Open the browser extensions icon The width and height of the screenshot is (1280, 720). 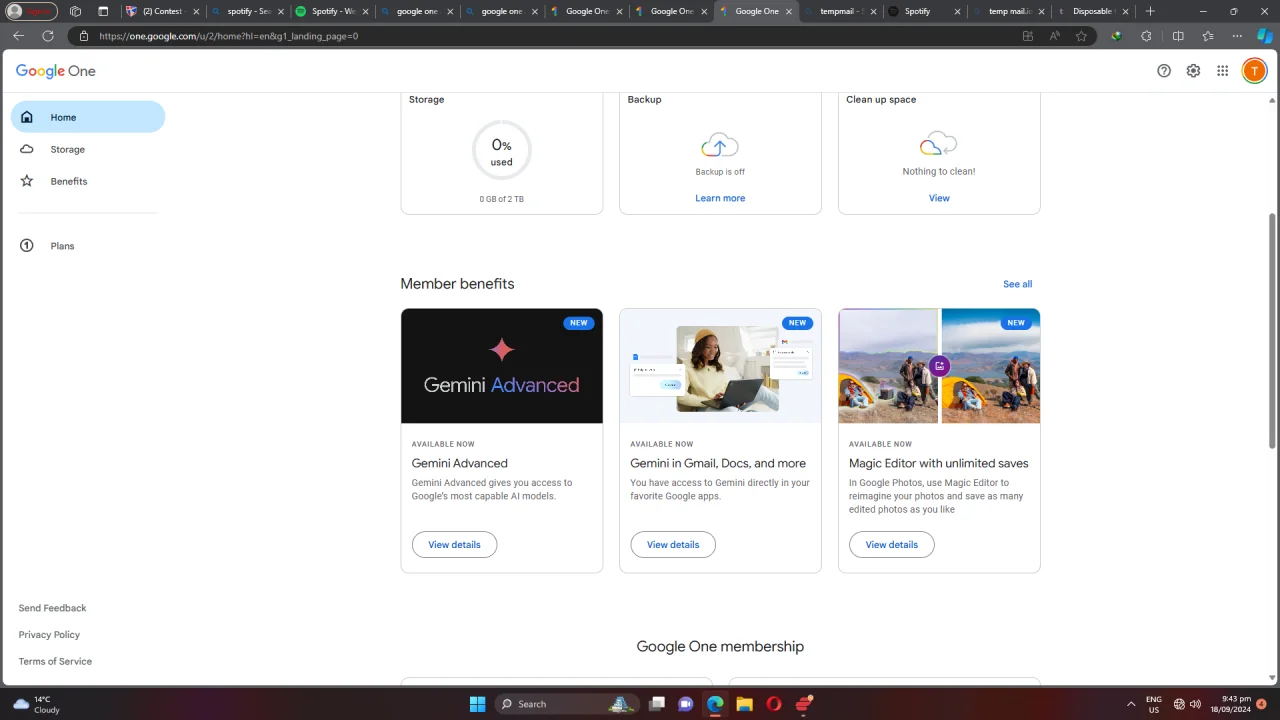coord(1146,36)
